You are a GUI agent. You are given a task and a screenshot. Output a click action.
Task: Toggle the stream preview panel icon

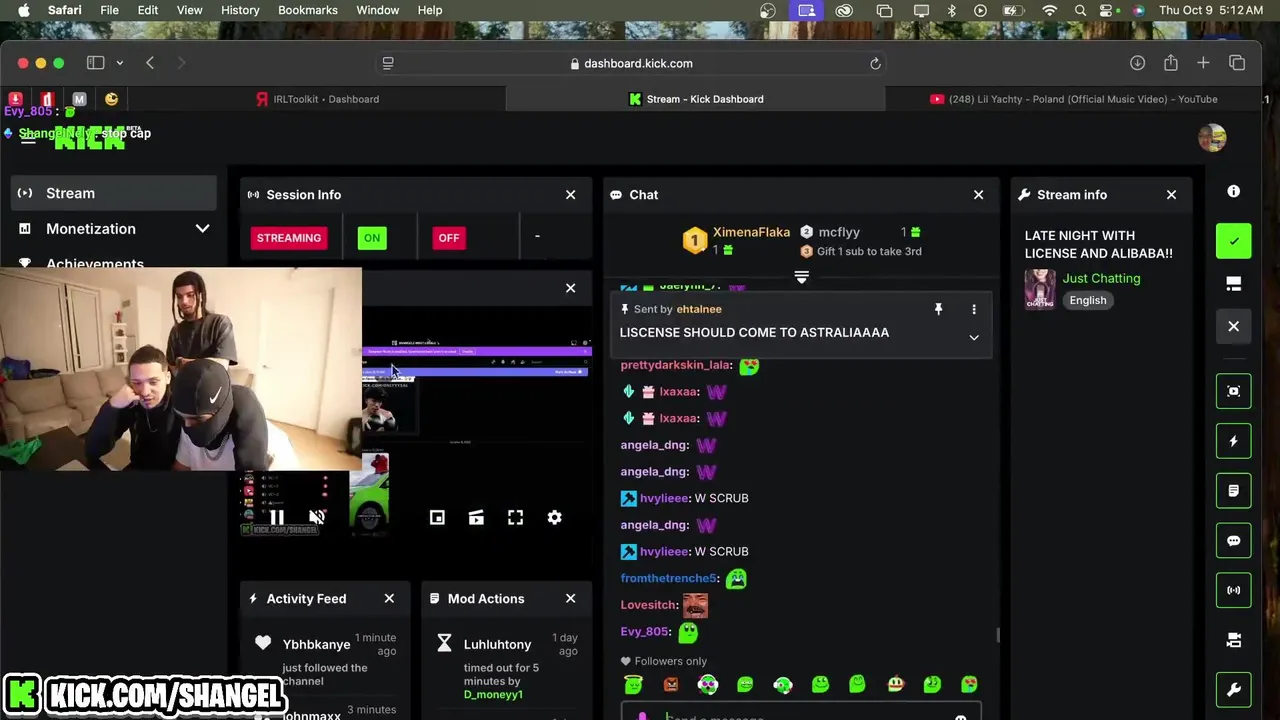[x=1233, y=391]
